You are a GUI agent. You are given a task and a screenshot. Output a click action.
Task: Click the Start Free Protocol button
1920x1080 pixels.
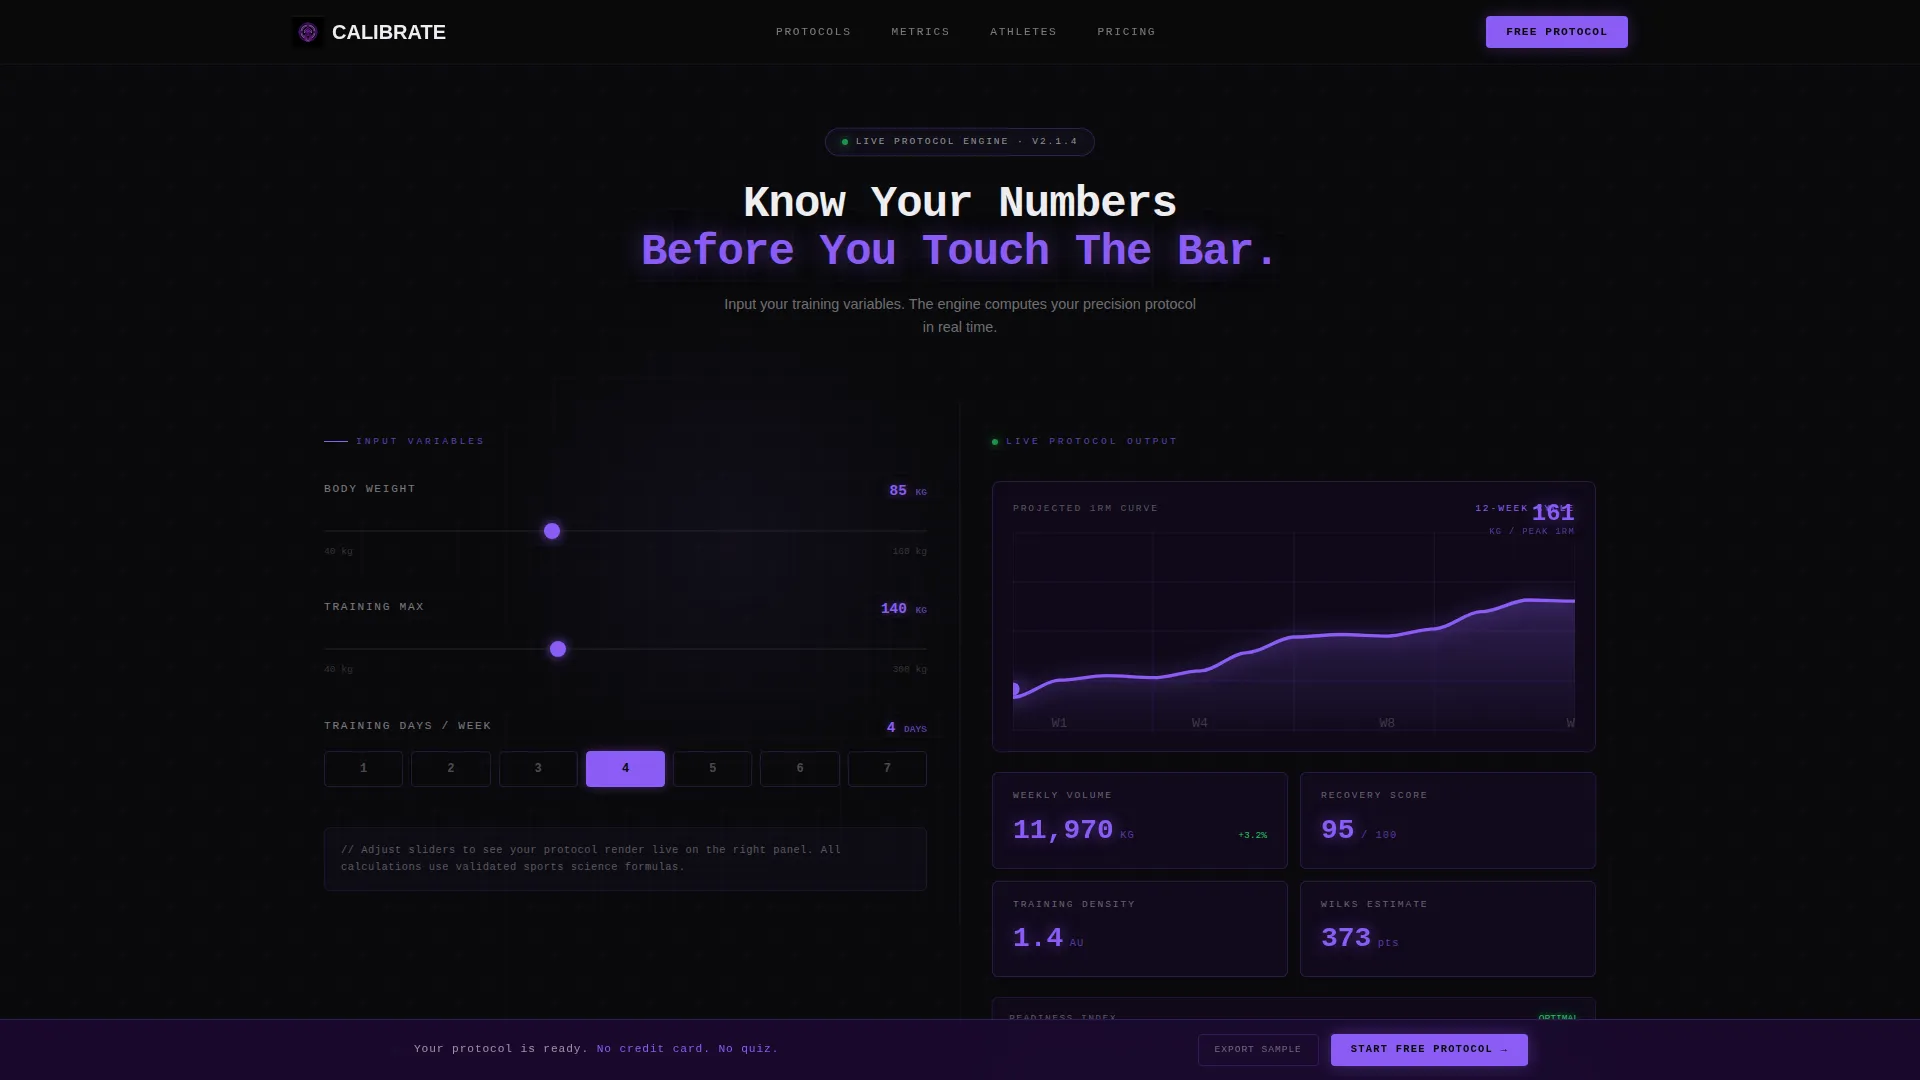pos(1429,1050)
